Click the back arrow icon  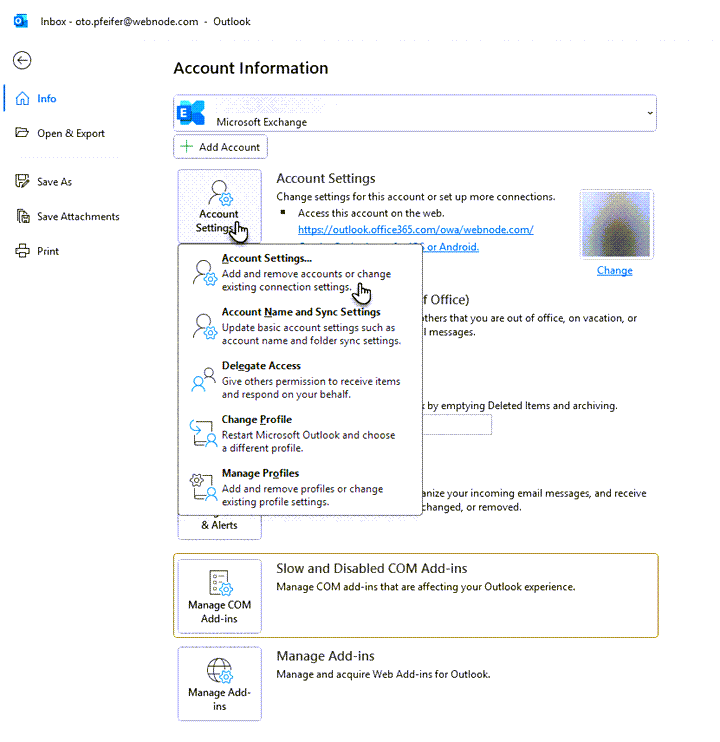(22, 60)
